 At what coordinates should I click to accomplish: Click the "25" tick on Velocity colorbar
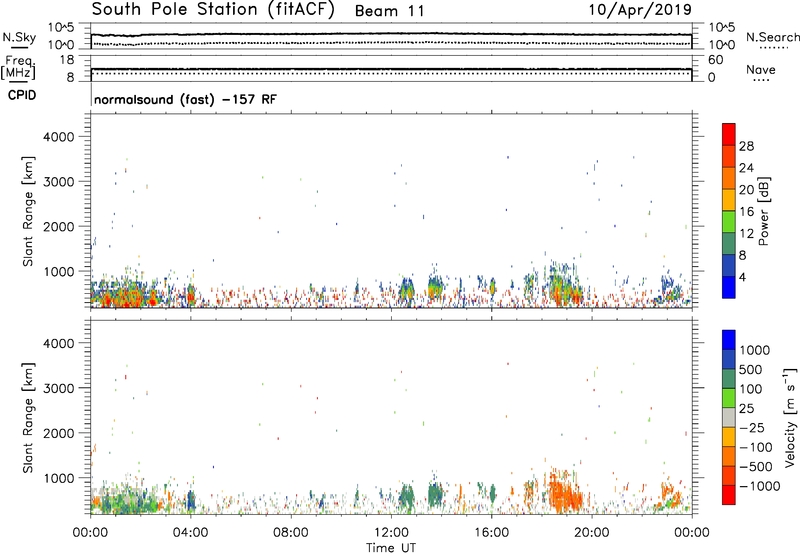(x=747, y=408)
